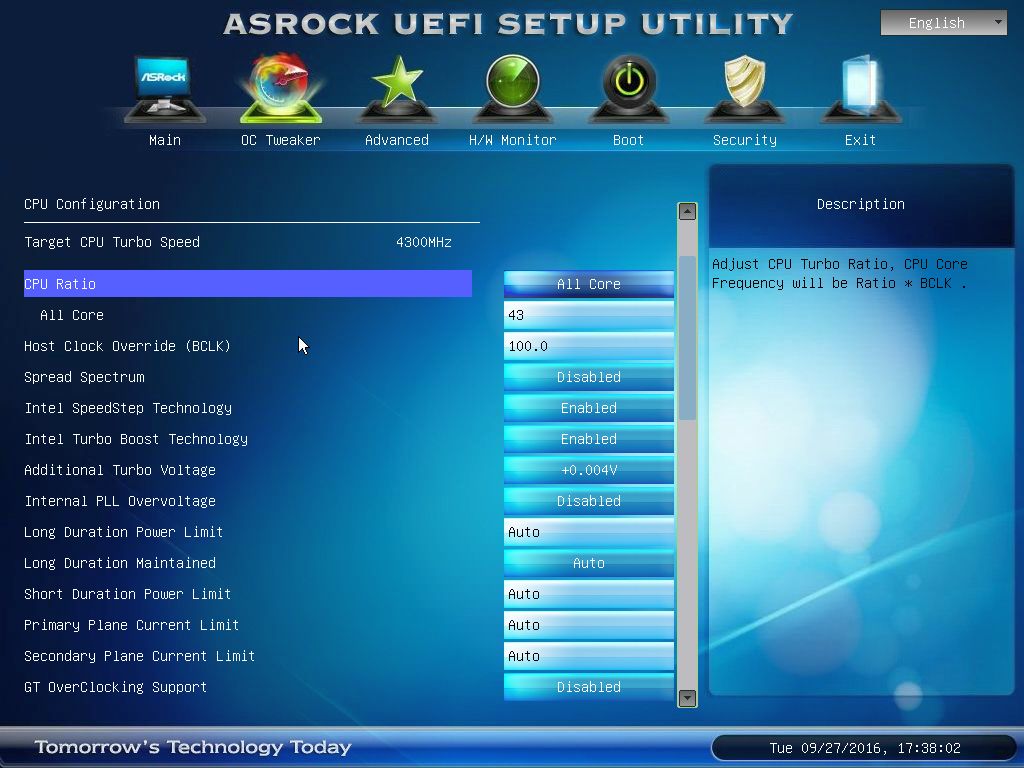Choose the Exit tab label
Screen dimensions: 1024x768
point(860,140)
